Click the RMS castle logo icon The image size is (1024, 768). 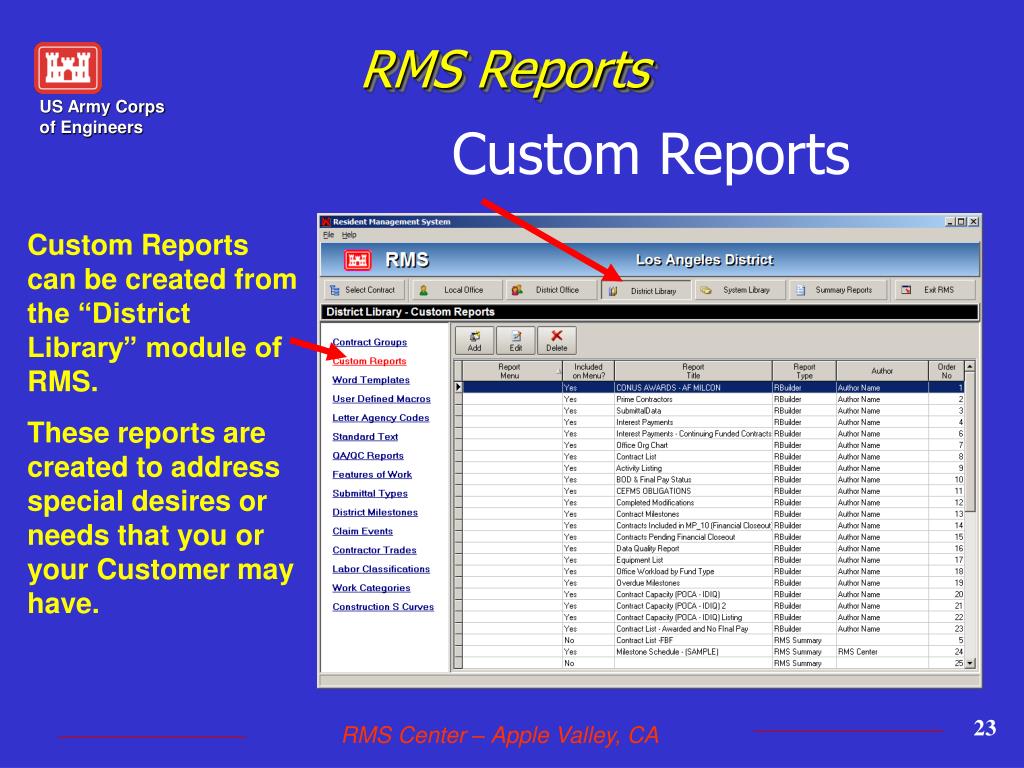[358, 260]
